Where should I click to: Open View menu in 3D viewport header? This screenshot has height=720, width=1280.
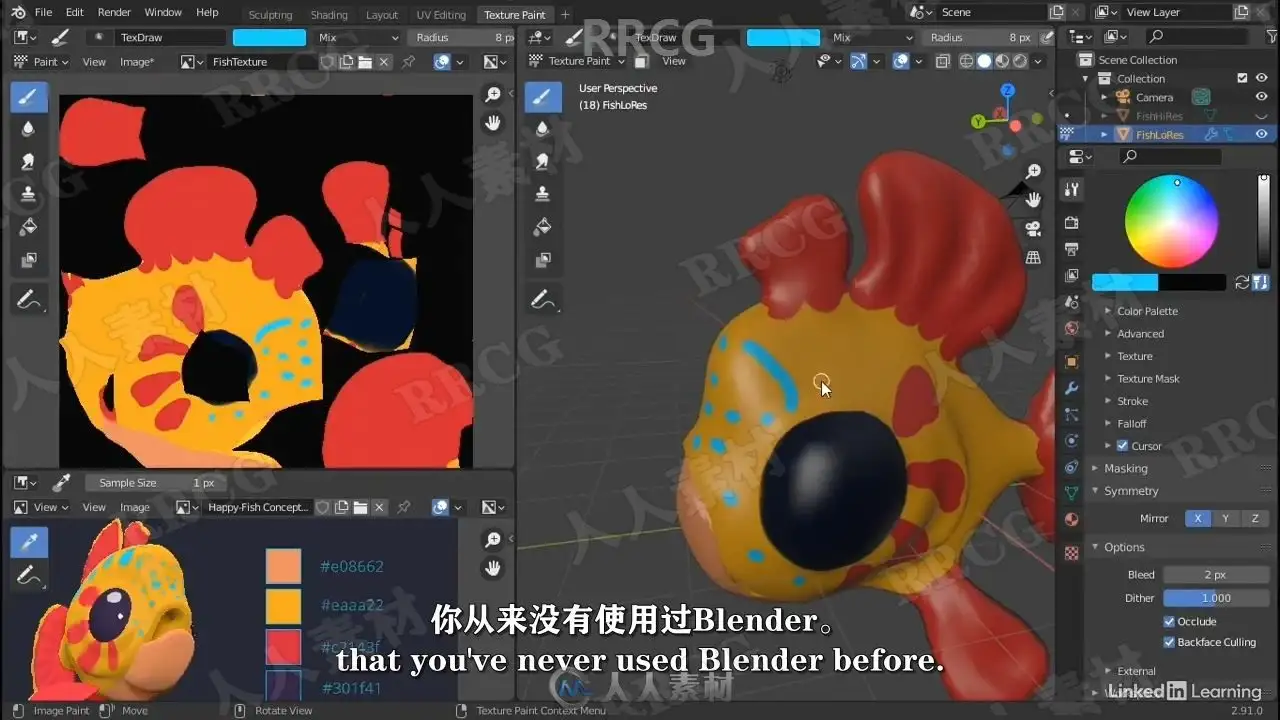(674, 61)
